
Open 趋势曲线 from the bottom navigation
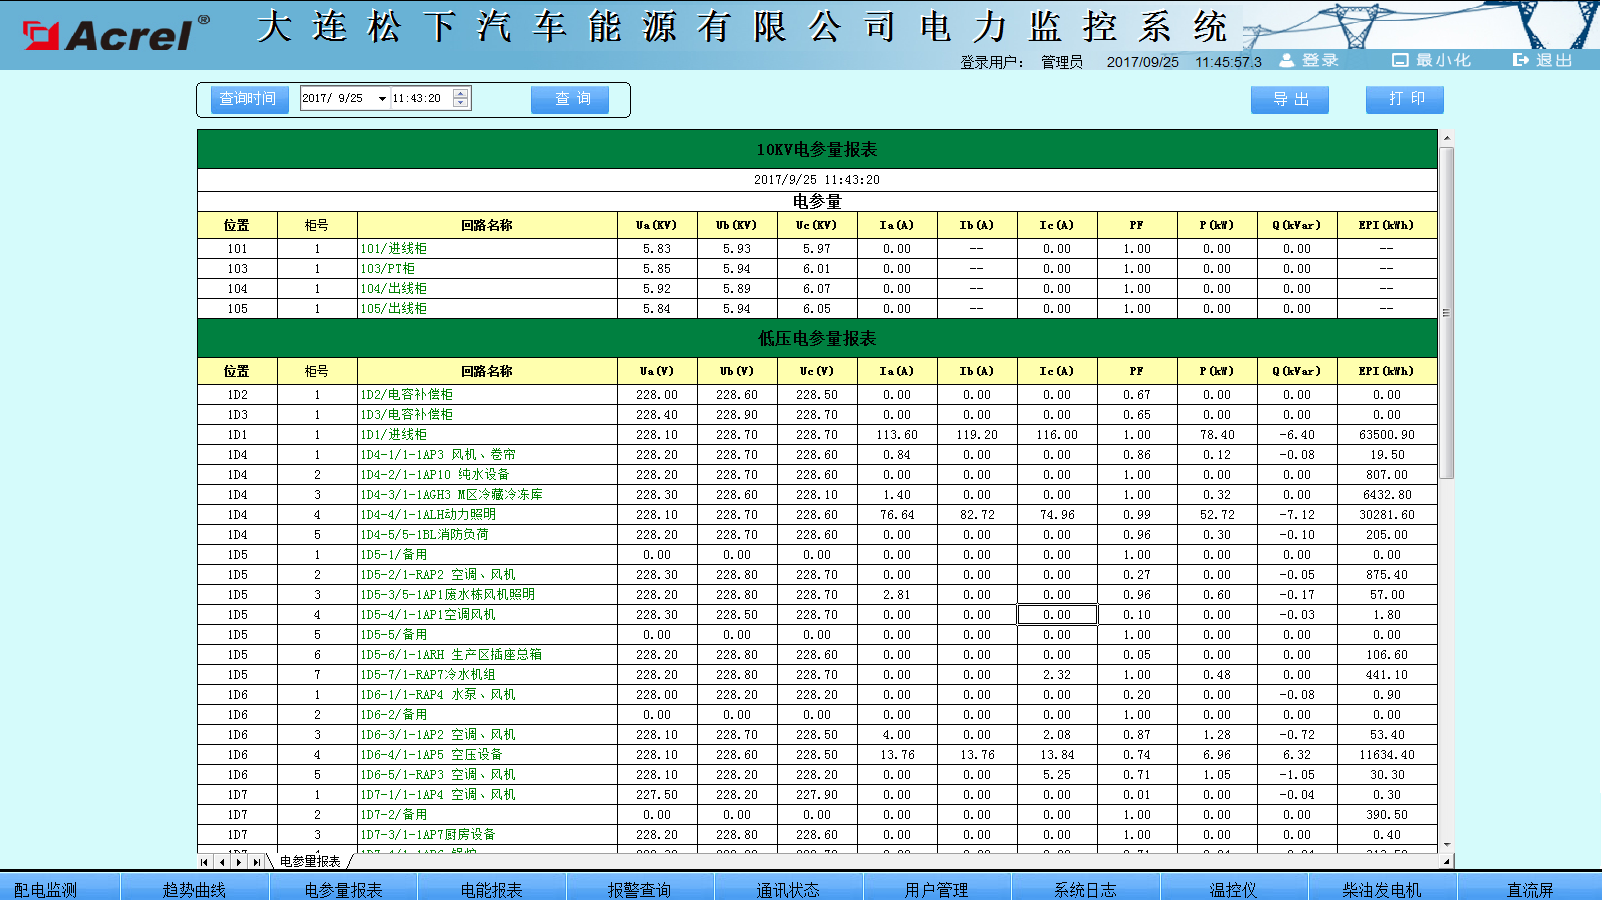coord(194,889)
